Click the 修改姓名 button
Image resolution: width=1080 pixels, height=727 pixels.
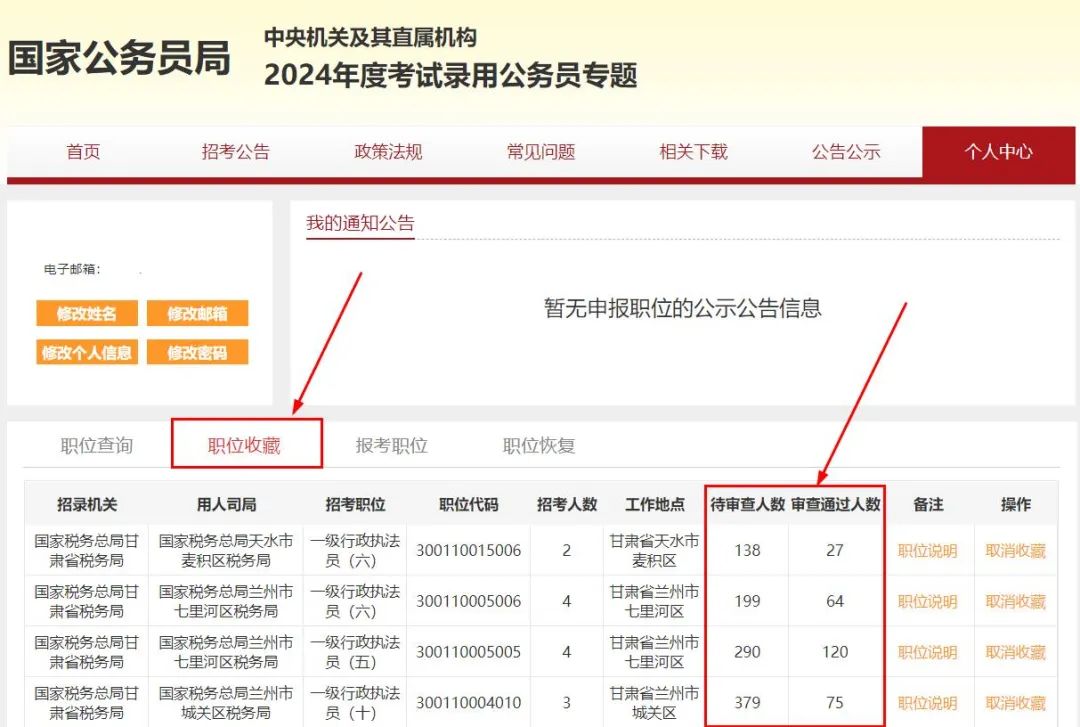[87, 314]
